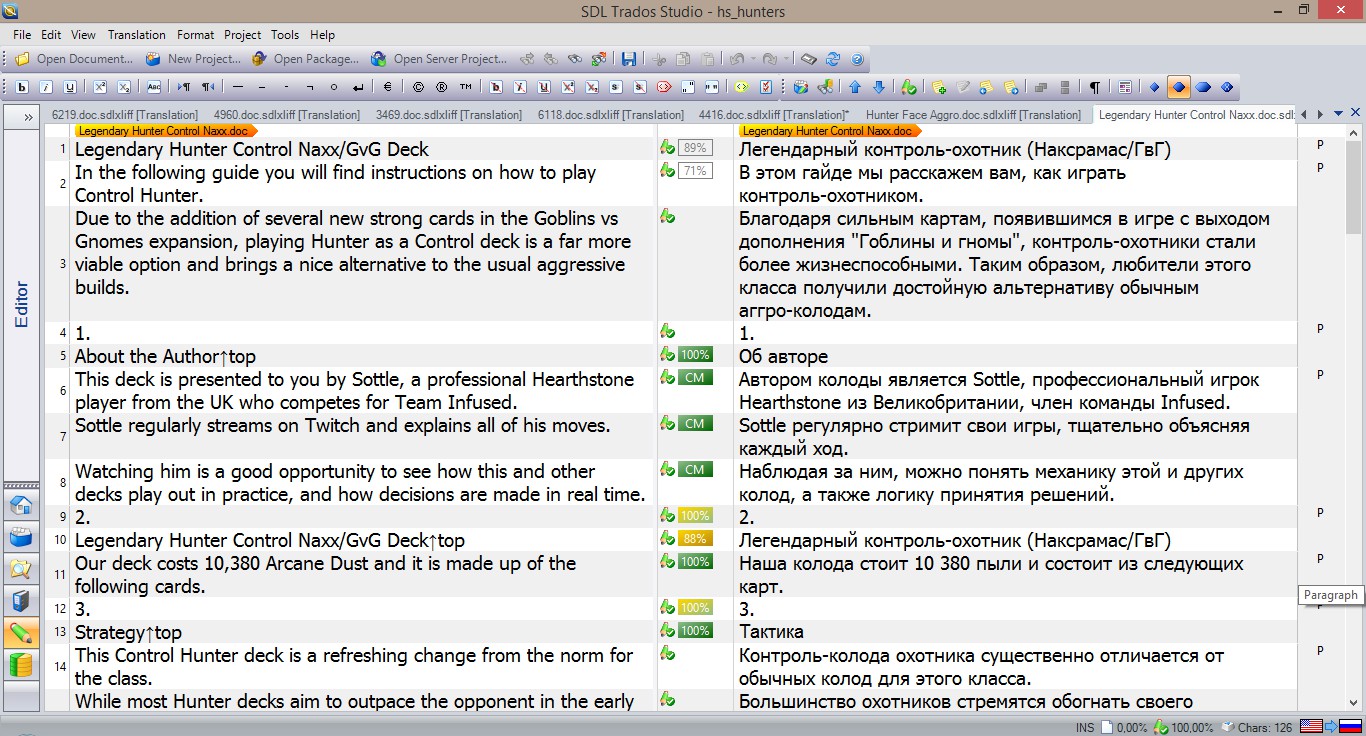Open the File menu
The height and width of the screenshot is (736, 1366).
click(22, 35)
